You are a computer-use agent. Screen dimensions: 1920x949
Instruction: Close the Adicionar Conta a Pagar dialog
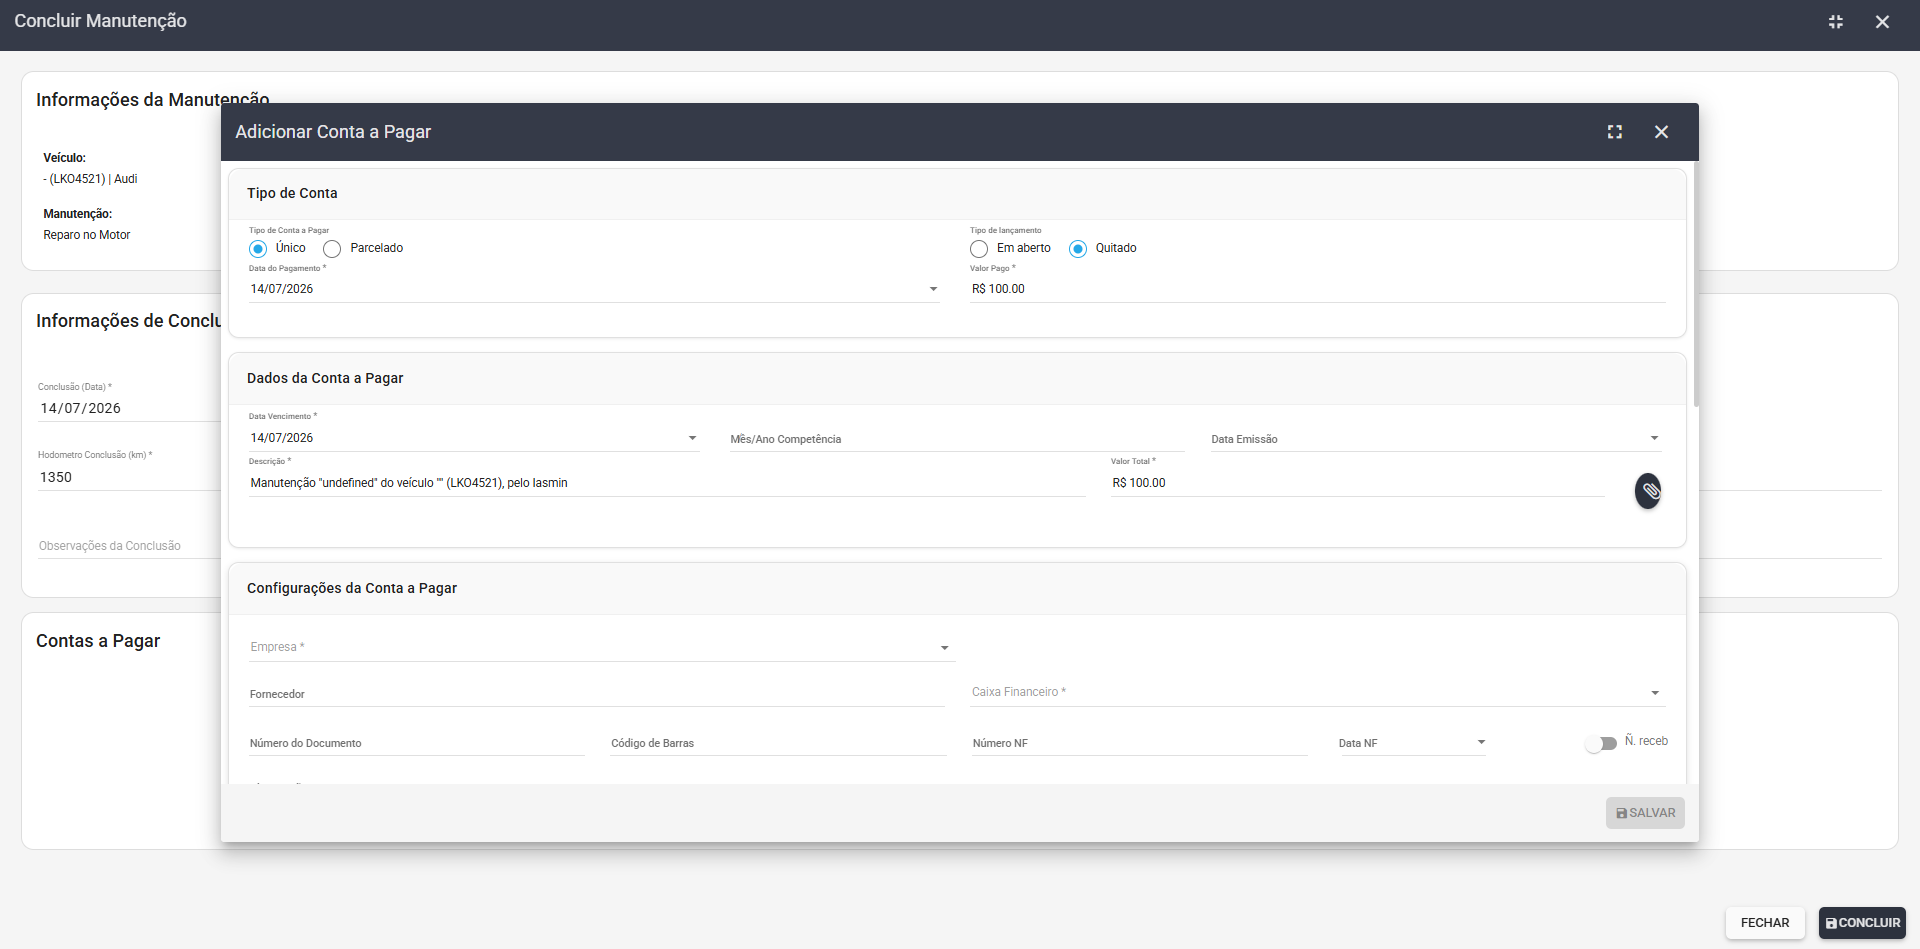(x=1661, y=132)
